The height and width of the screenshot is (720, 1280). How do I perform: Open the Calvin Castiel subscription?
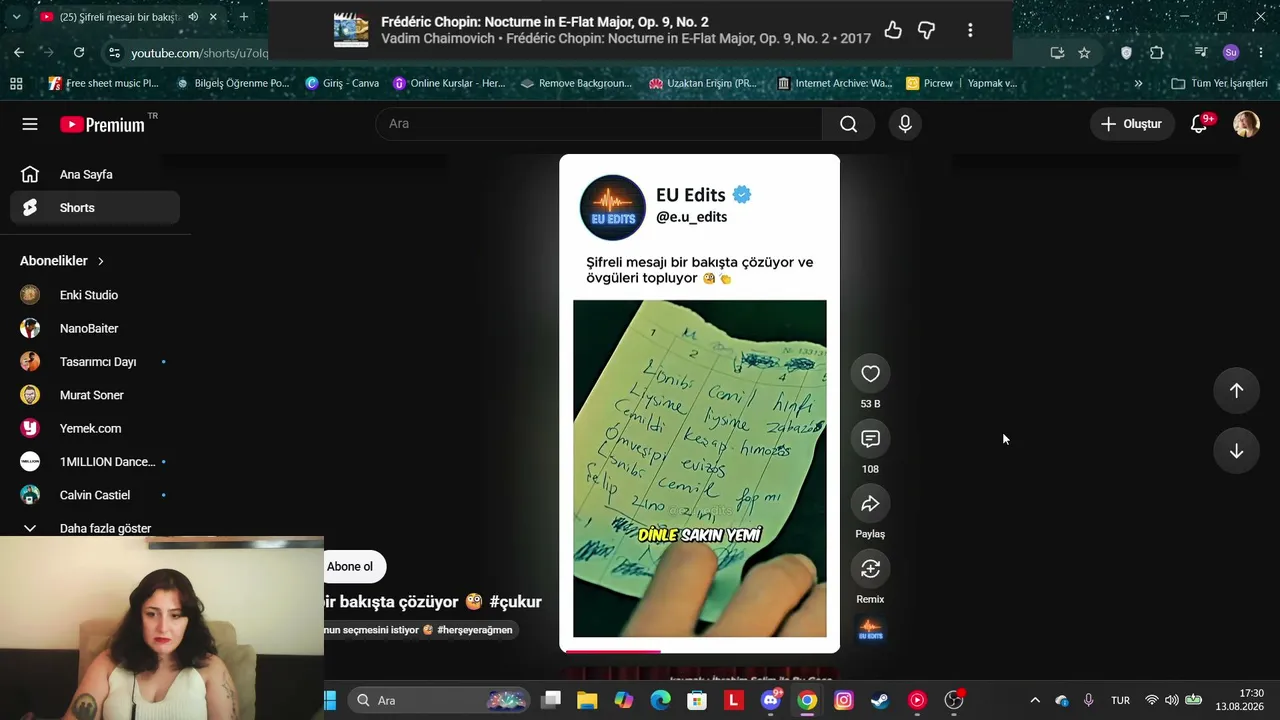click(x=95, y=495)
